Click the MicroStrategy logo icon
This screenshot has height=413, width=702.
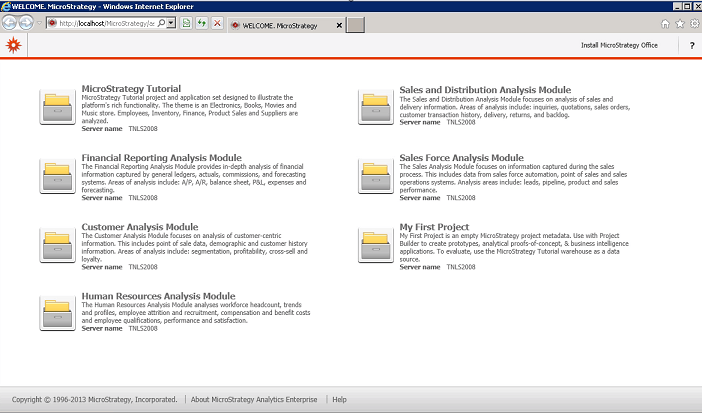click(x=11, y=45)
